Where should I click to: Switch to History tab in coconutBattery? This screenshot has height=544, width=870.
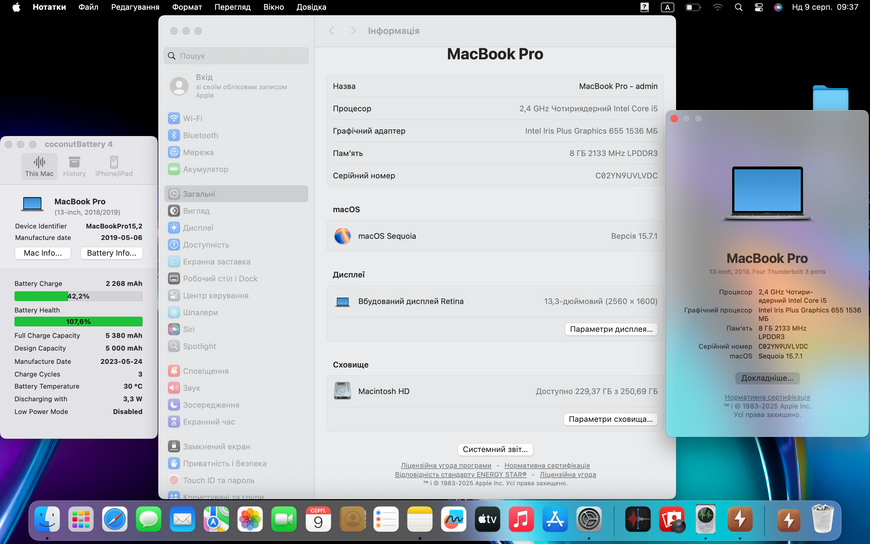[74, 166]
